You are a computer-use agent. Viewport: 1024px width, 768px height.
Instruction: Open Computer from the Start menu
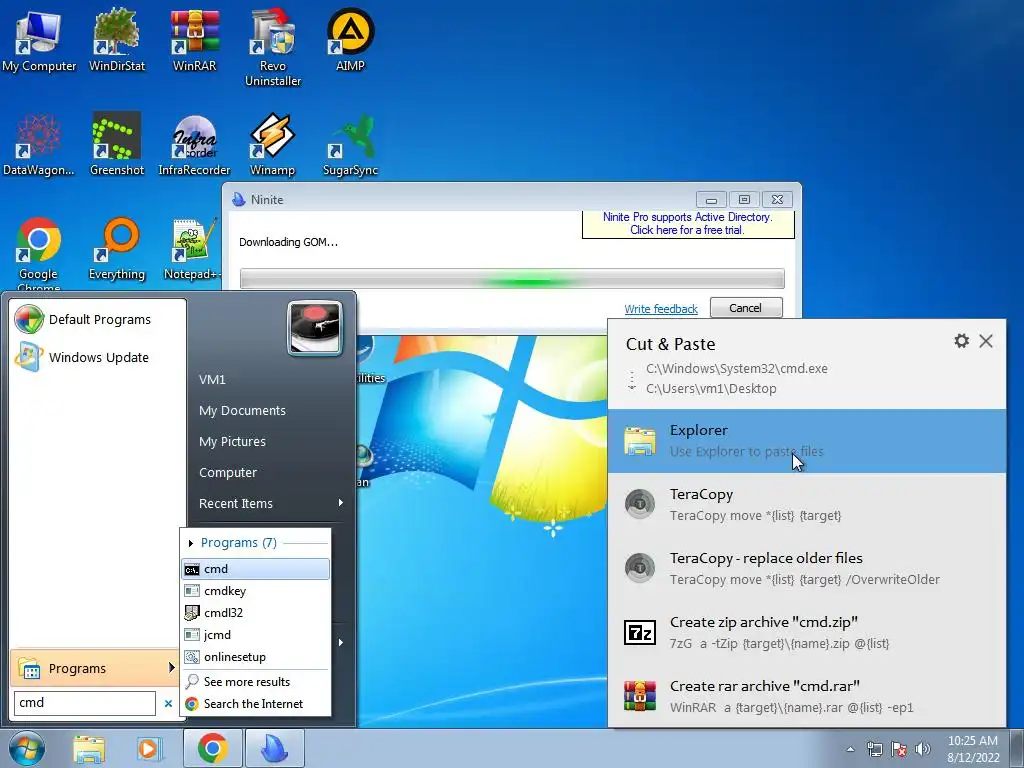click(228, 472)
